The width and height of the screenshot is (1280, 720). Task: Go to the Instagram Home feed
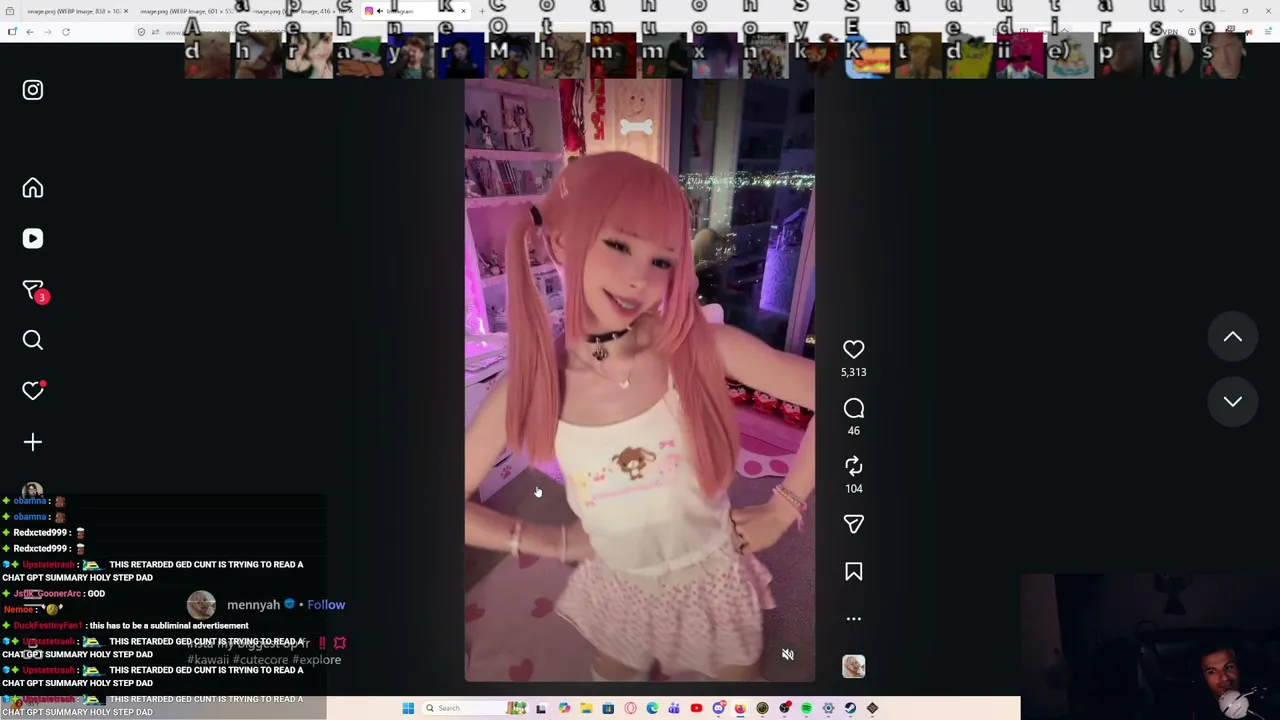(x=33, y=188)
